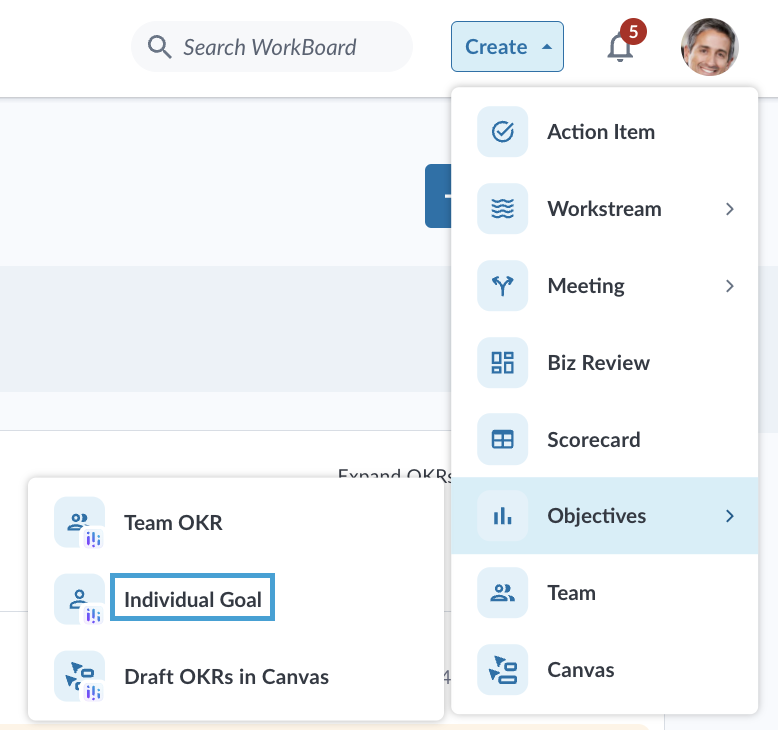This screenshot has height=730, width=778.
Task: Click the Draft OKRs in Canvas icon
Action: (79, 676)
